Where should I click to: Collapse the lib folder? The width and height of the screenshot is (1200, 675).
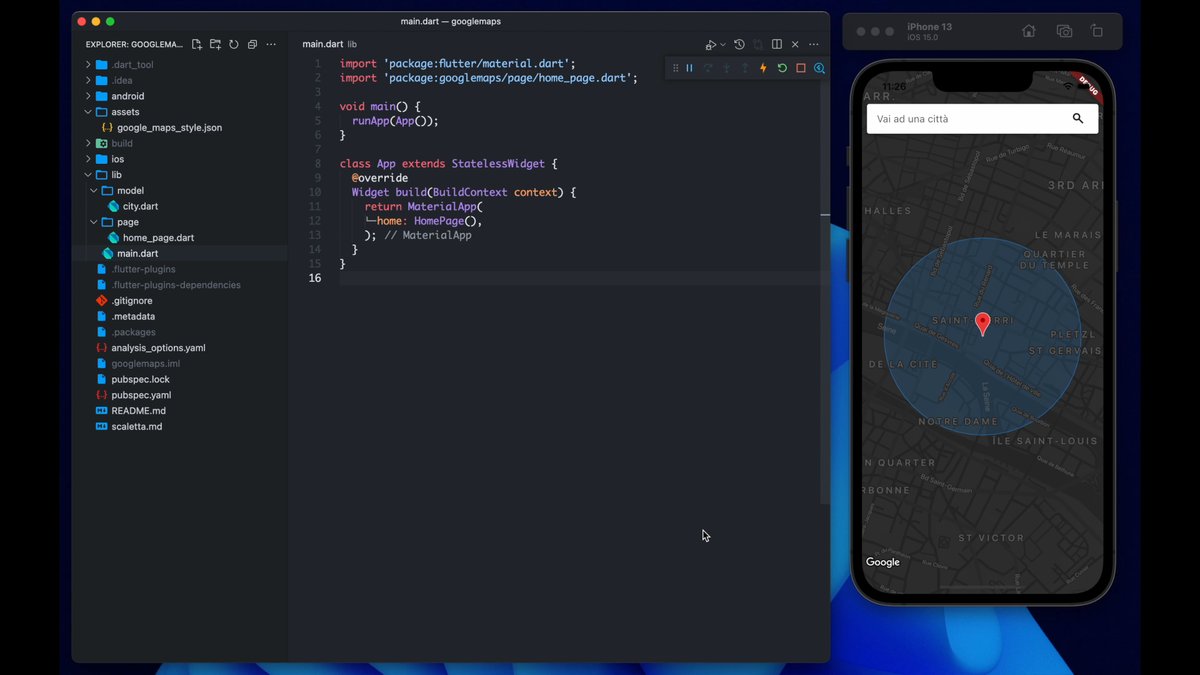coord(116,175)
